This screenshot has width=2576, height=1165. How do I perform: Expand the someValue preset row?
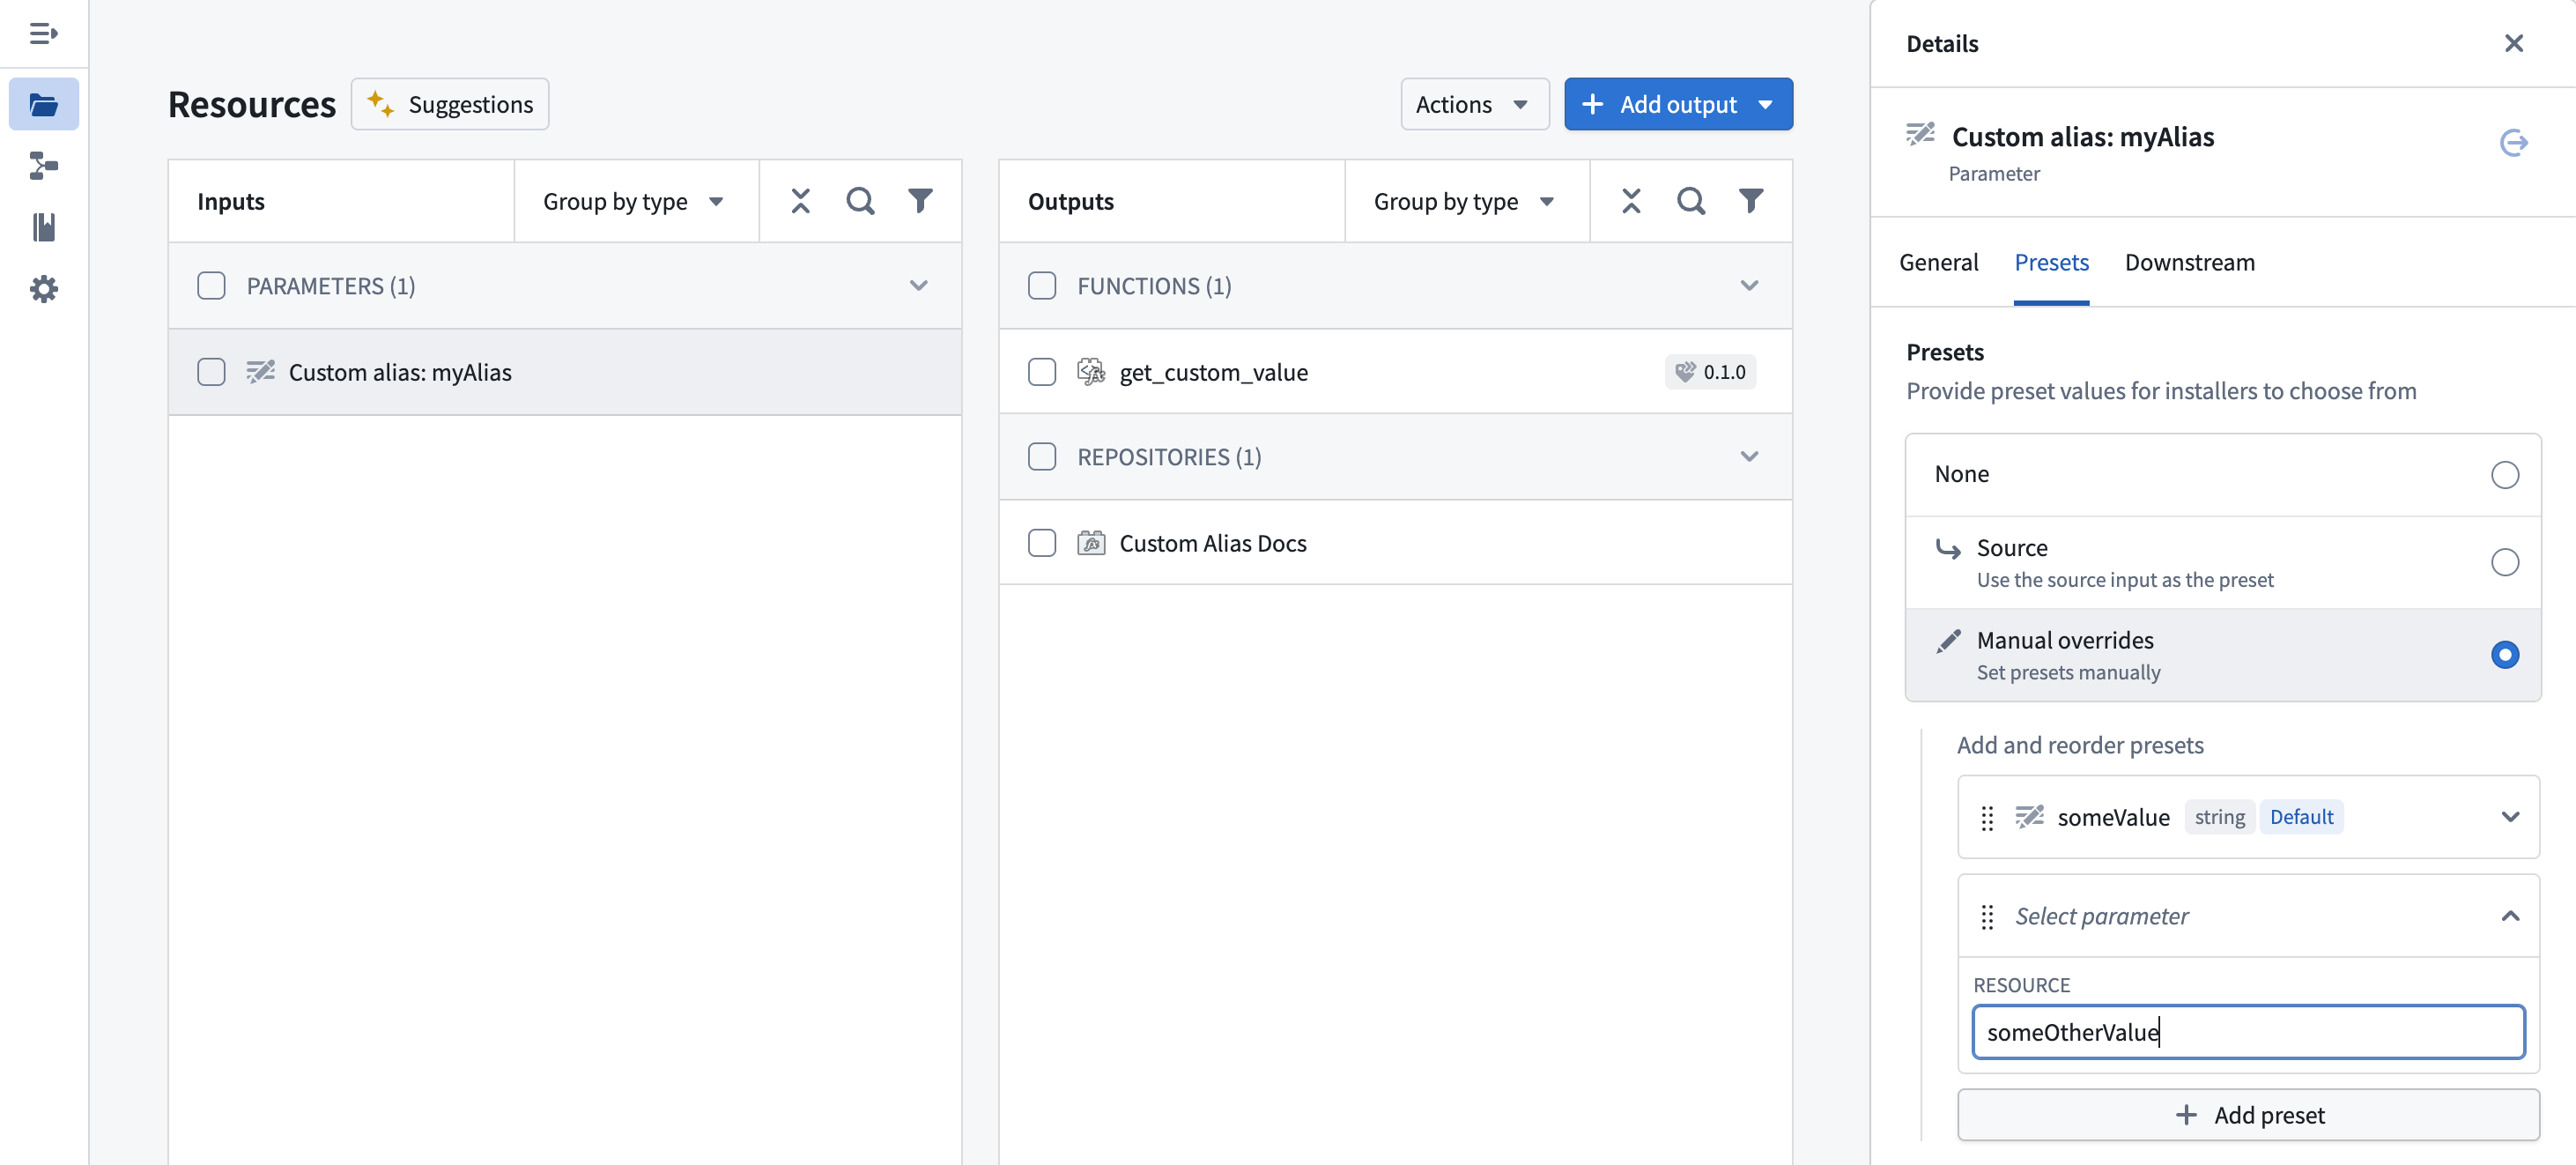click(x=2509, y=817)
